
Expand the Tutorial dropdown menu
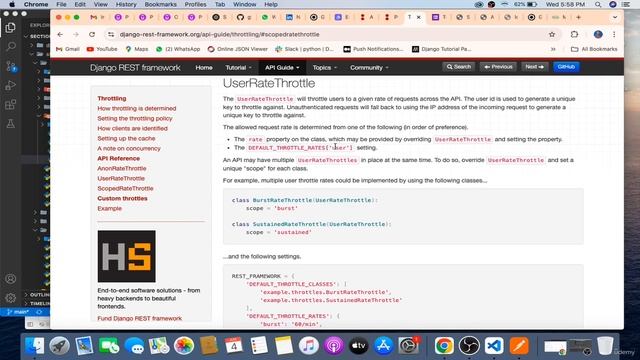(238, 68)
